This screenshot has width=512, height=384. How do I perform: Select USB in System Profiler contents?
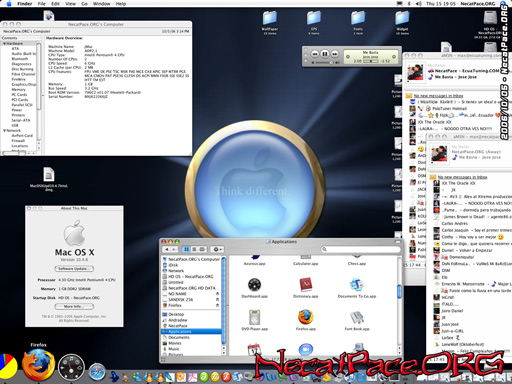point(15,125)
